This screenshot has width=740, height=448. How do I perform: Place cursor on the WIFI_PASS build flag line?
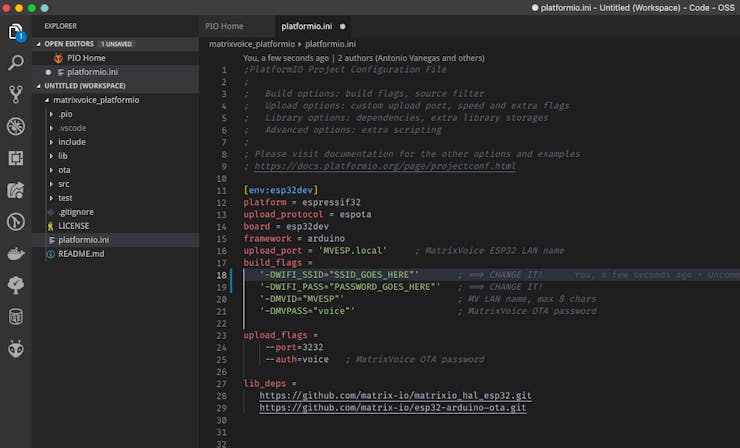pos(350,287)
